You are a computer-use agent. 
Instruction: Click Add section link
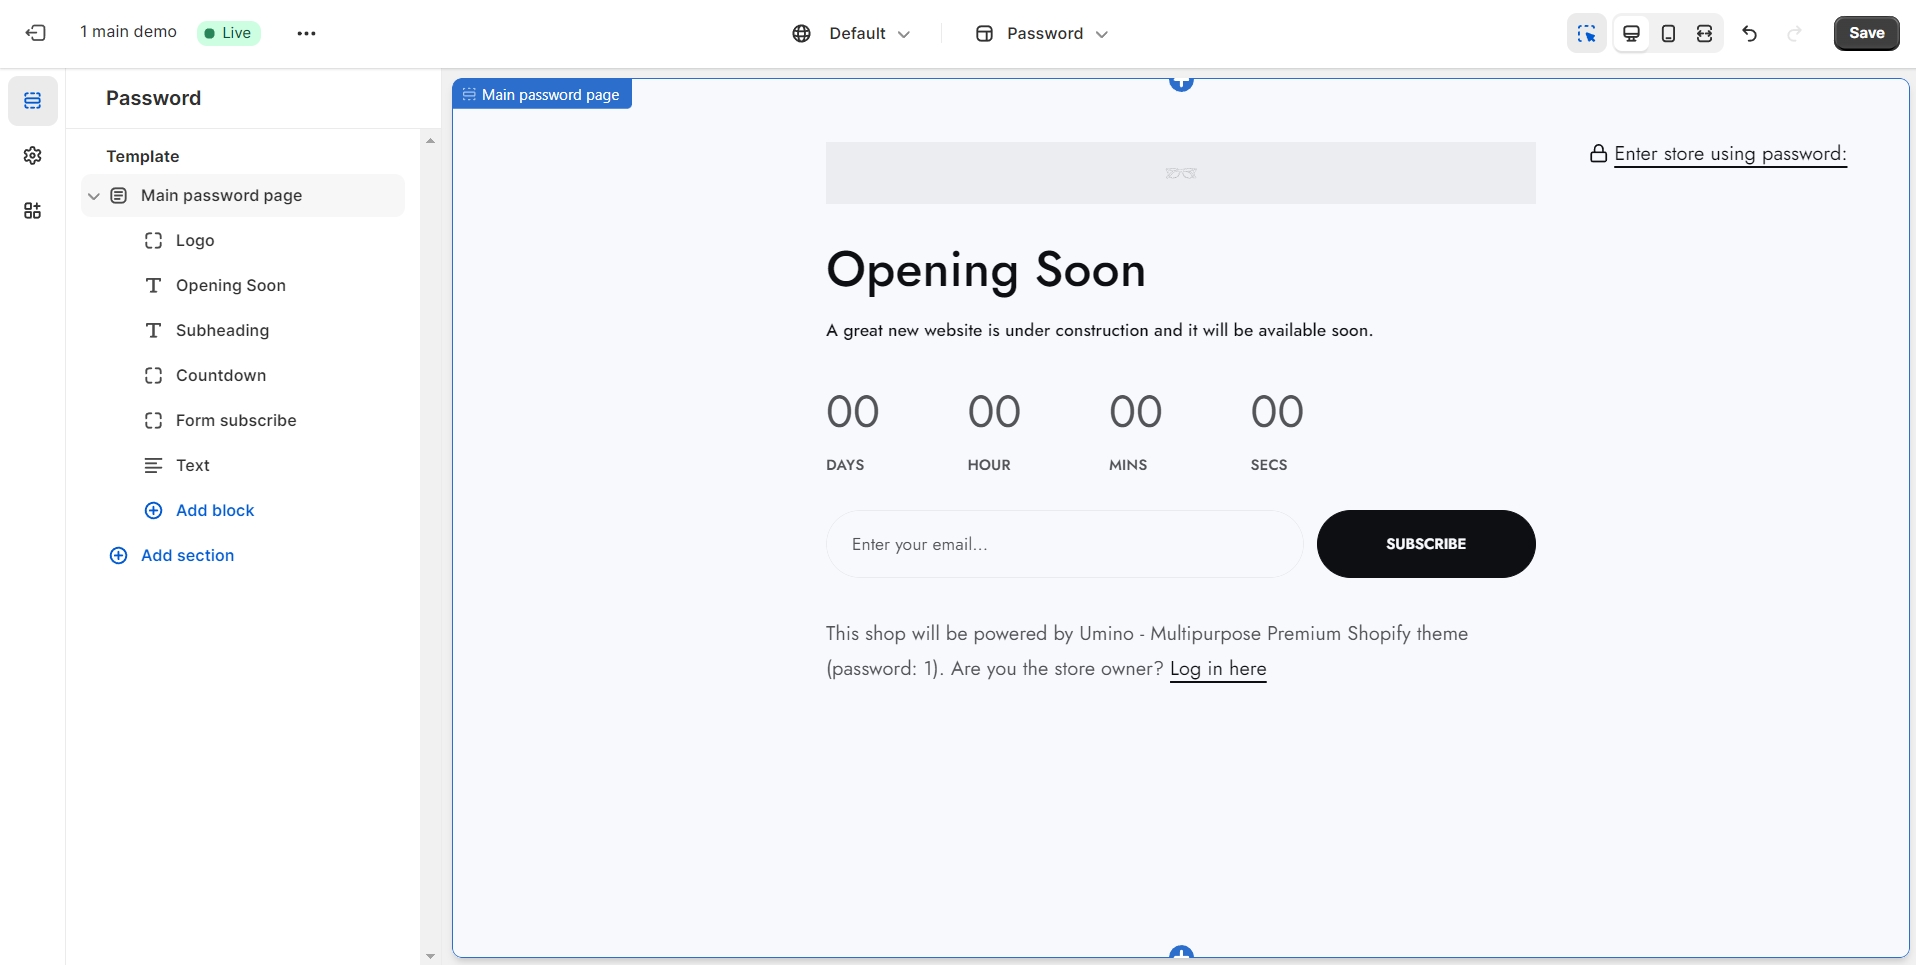pyautogui.click(x=187, y=556)
